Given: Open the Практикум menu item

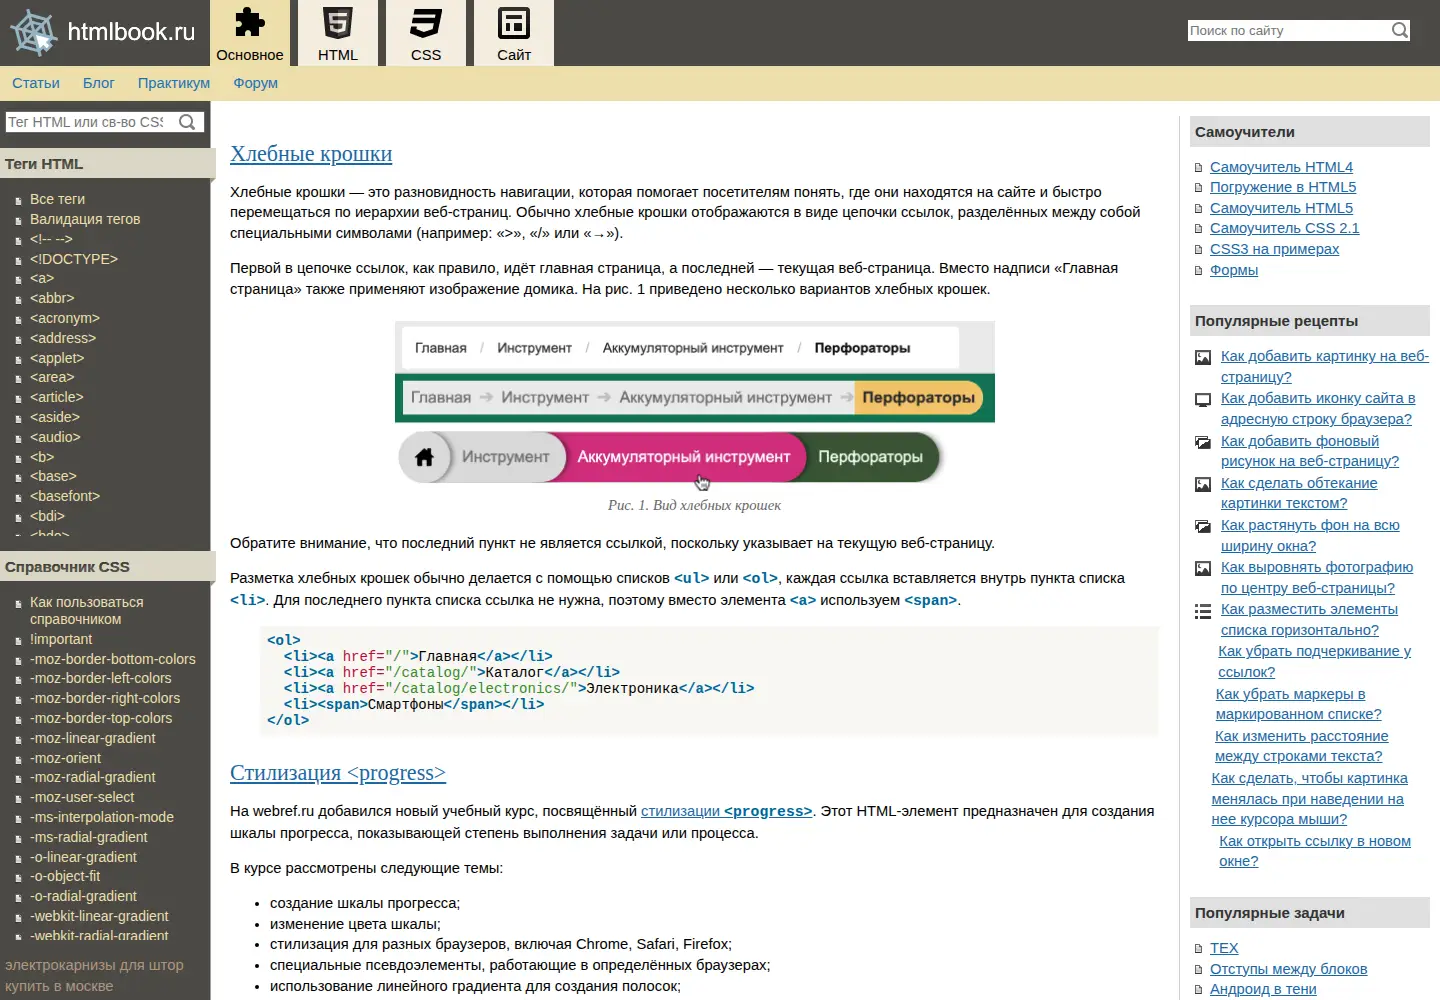Looking at the screenshot, I should coord(174,83).
